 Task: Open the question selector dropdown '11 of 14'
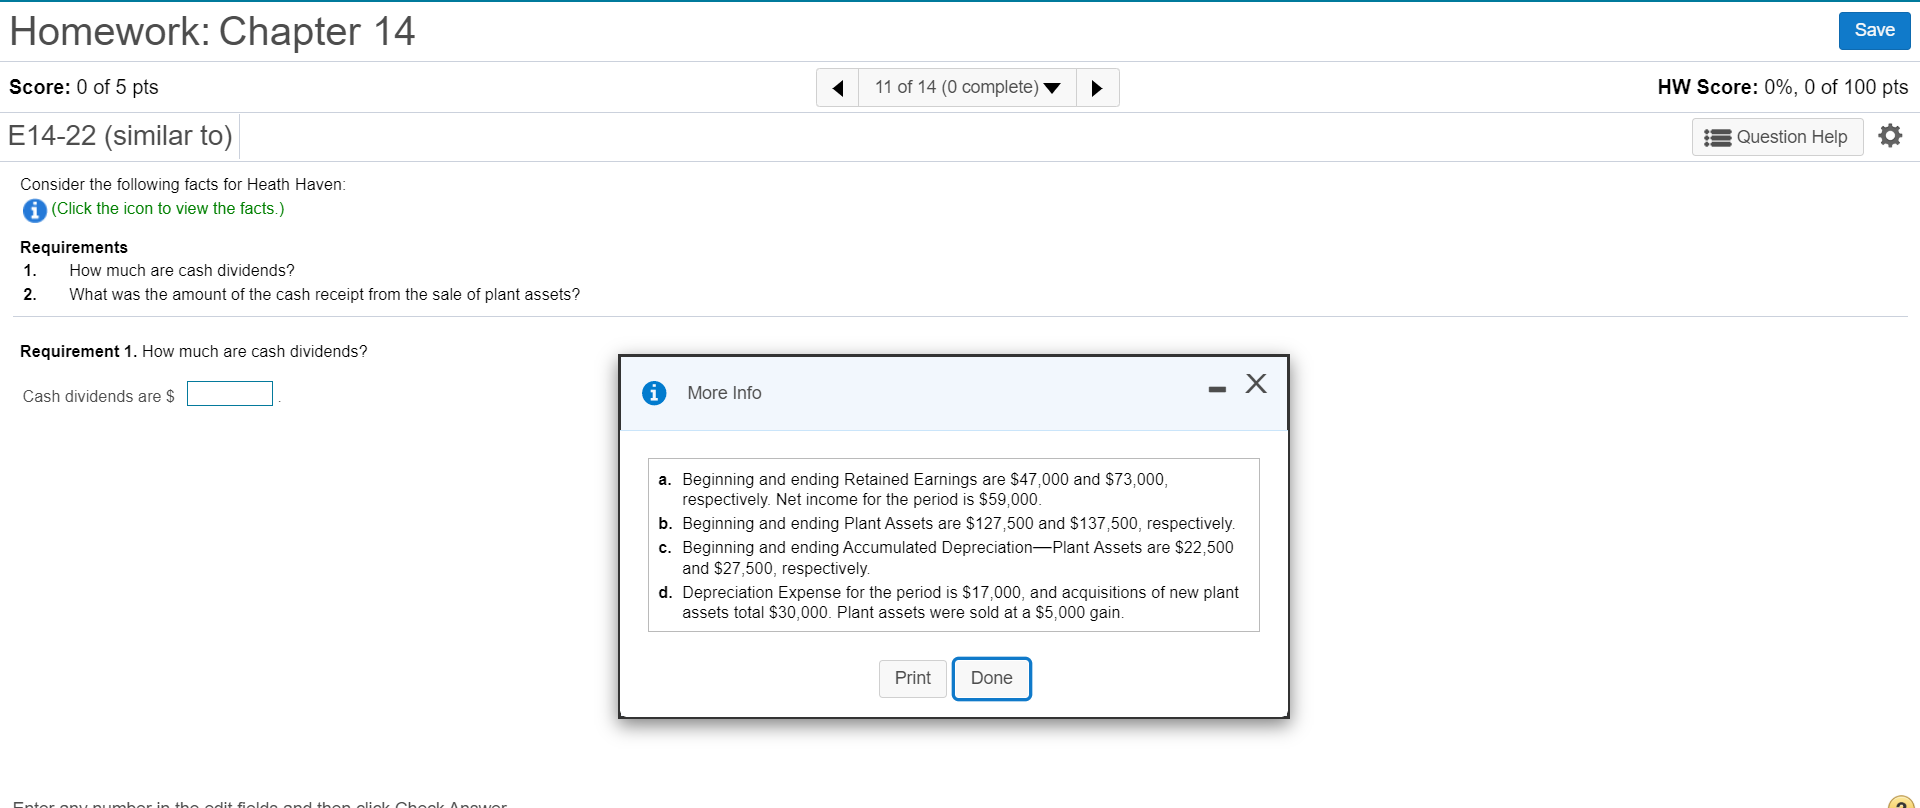[x=967, y=88]
